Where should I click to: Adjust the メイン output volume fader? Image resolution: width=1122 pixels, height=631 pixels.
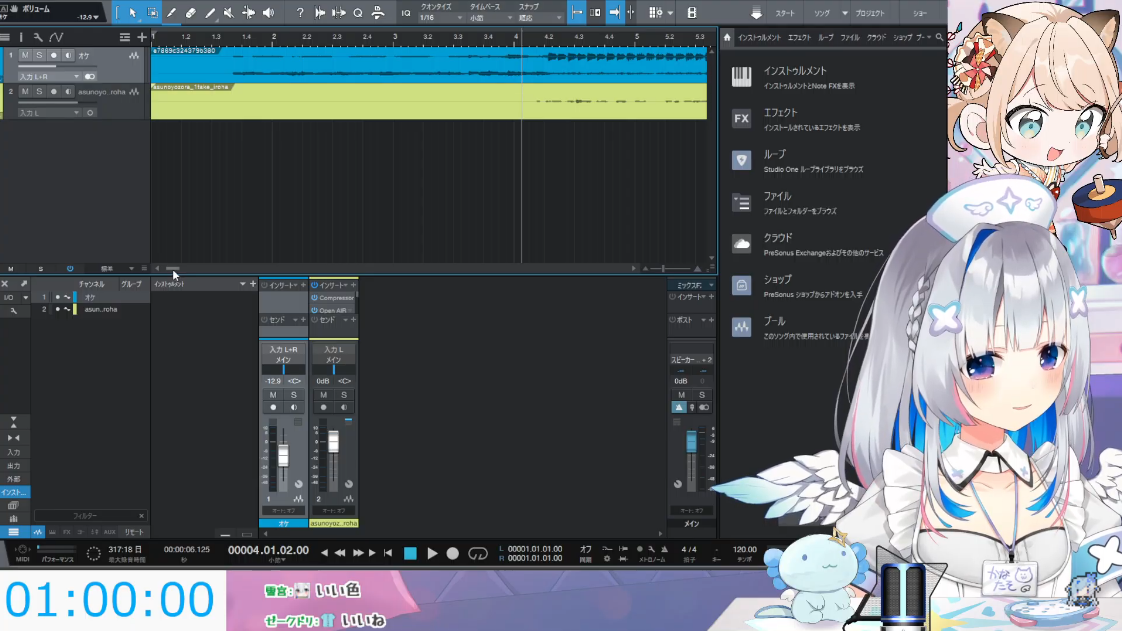click(691, 441)
